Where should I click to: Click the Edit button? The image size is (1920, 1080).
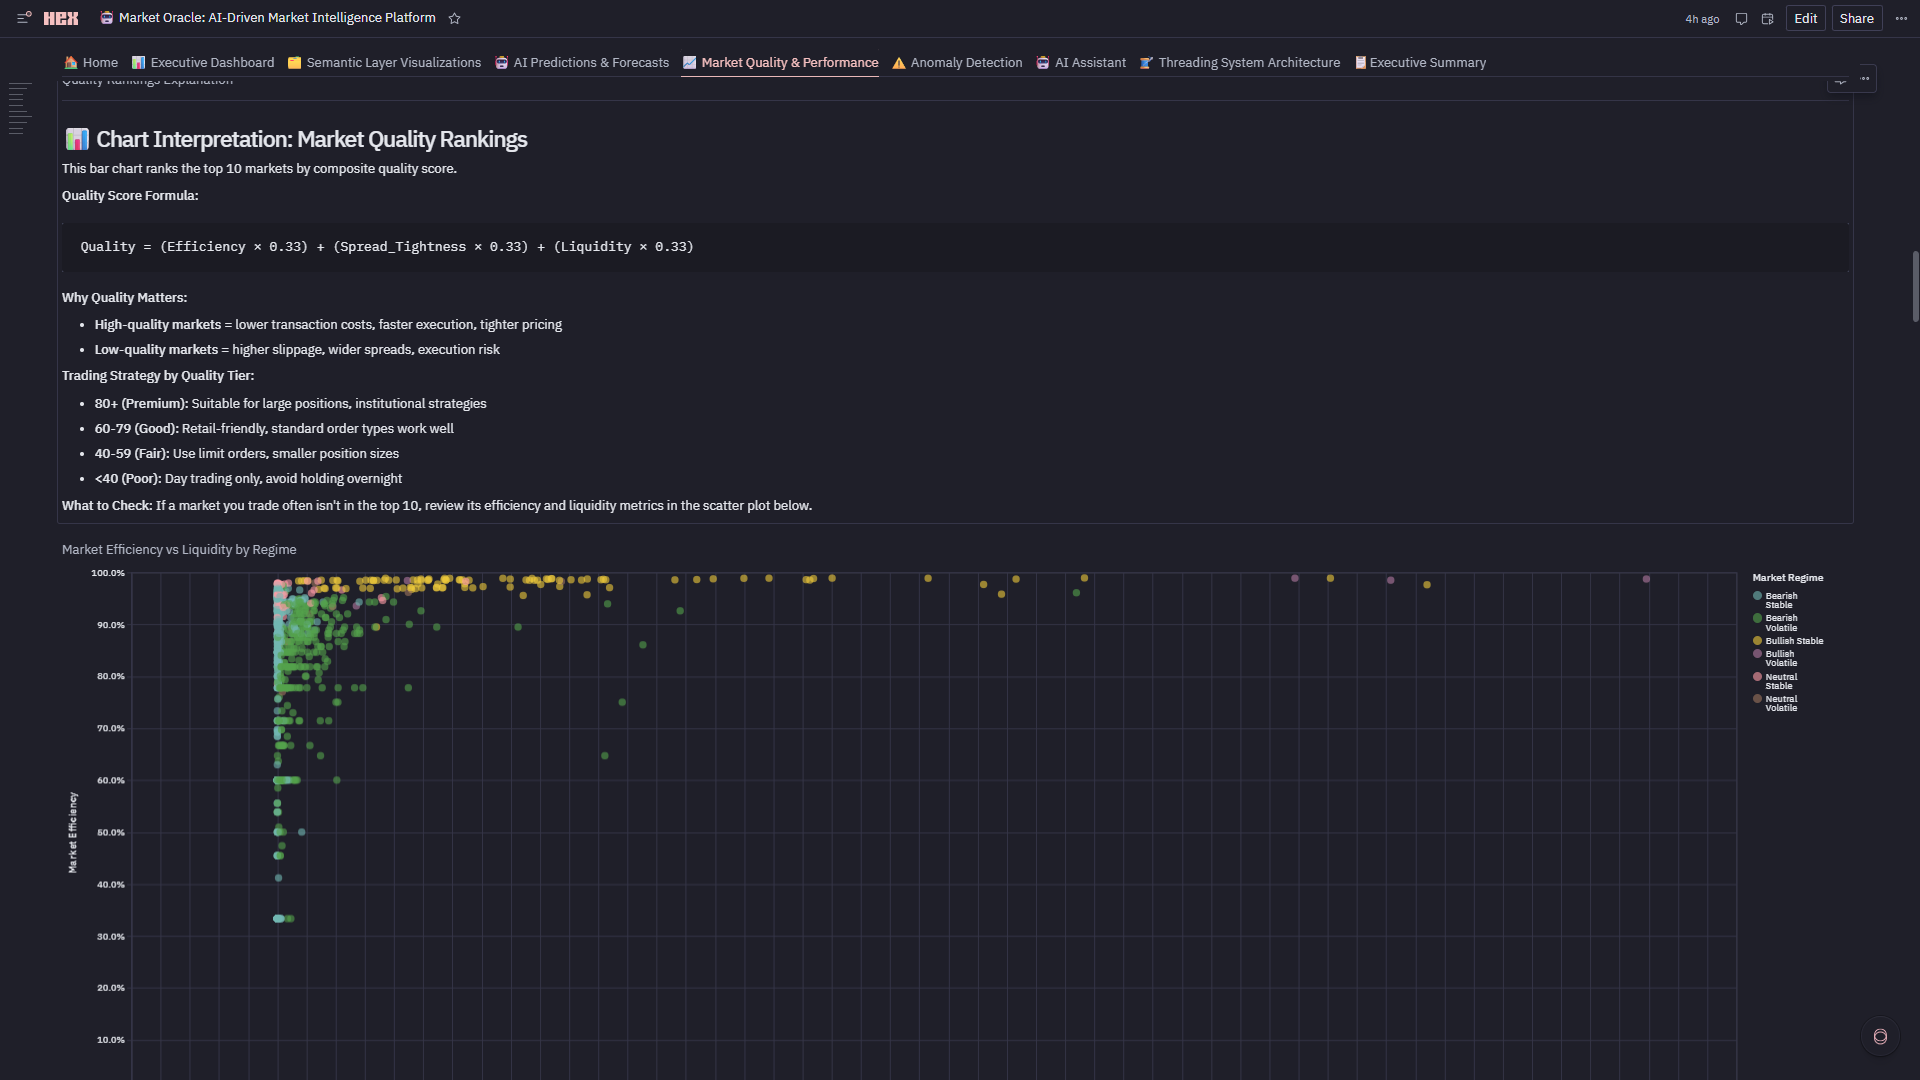click(x=1805, y=18)
